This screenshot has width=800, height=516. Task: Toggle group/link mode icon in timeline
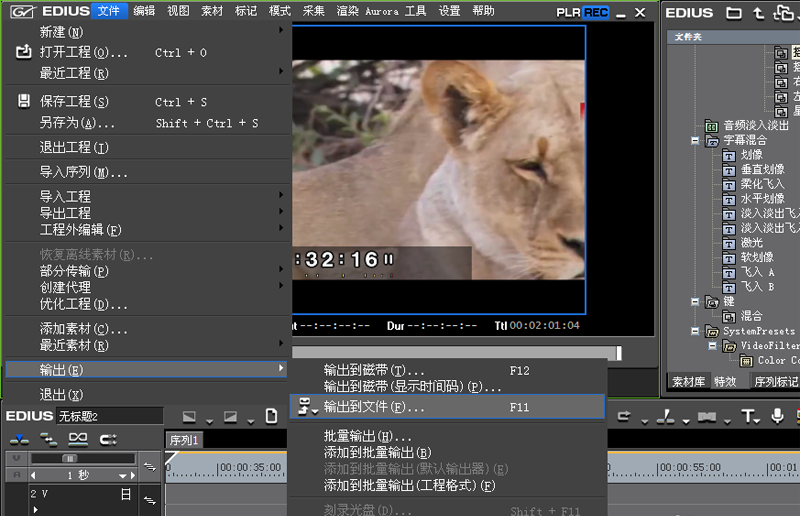78,438
